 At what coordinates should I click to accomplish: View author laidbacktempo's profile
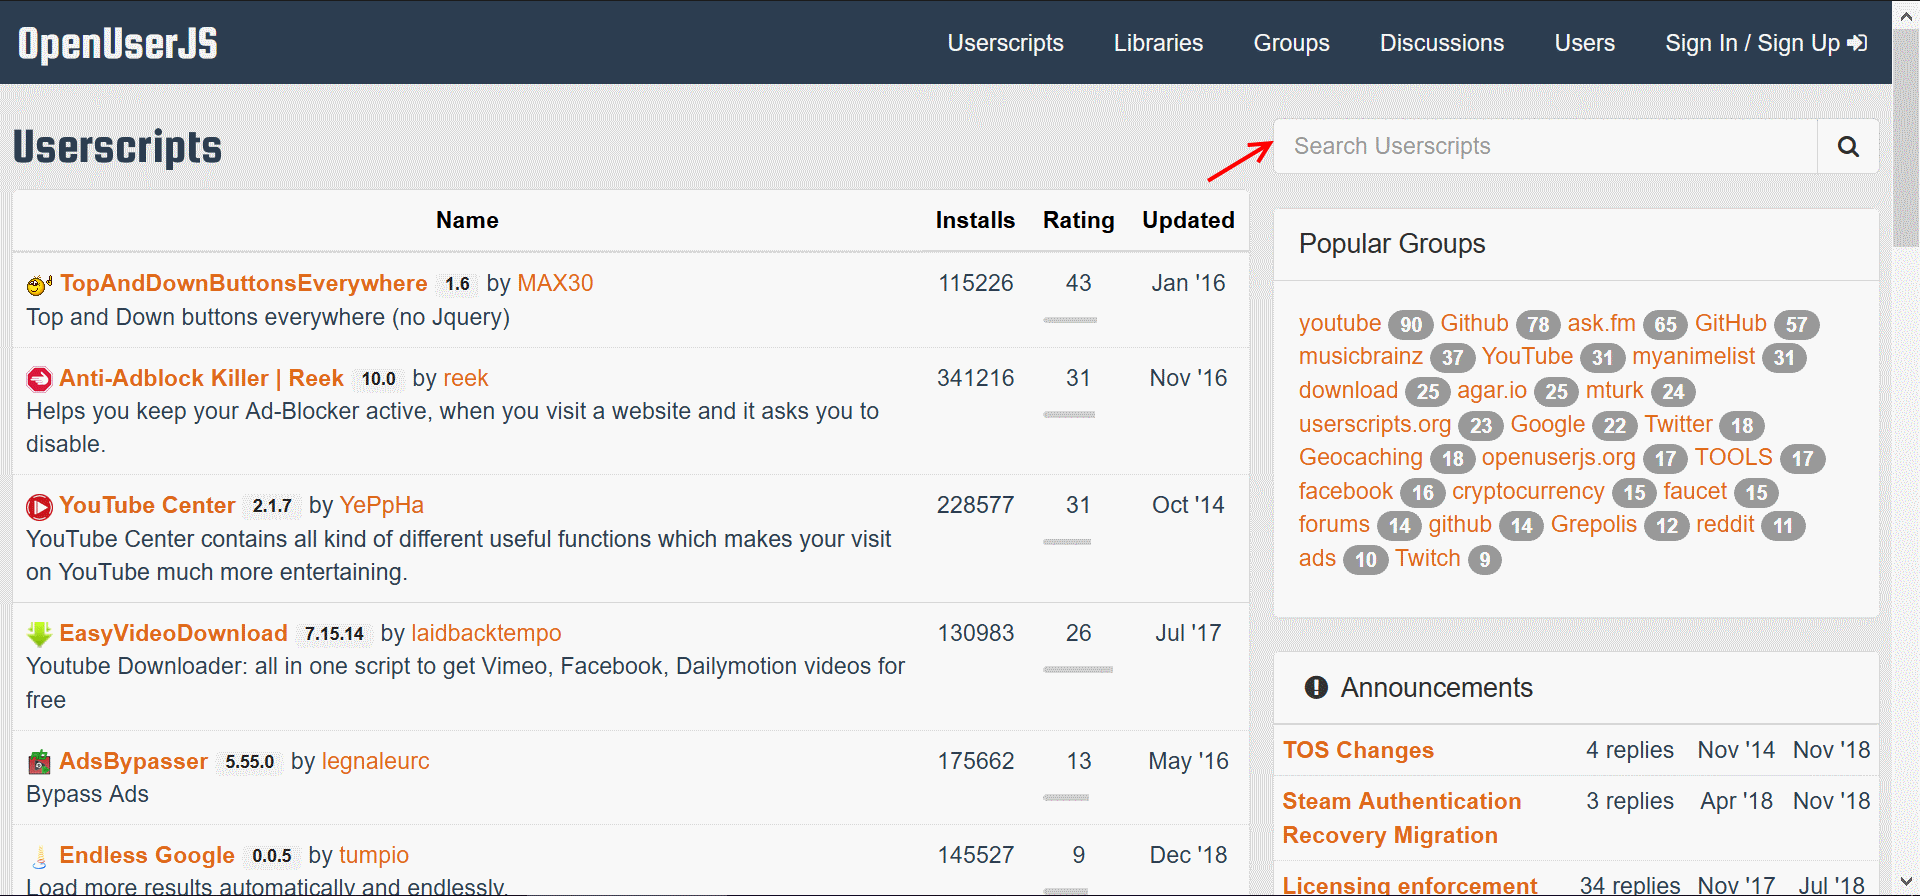pos(486,633)
